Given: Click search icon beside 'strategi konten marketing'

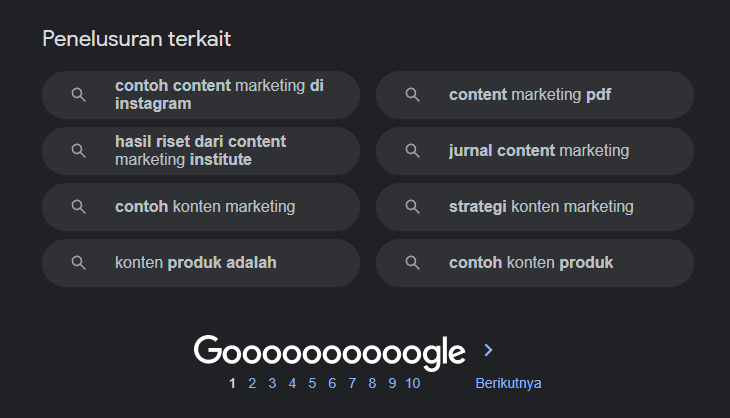Looking at the screenshot, I should click(x=412, y=207).
